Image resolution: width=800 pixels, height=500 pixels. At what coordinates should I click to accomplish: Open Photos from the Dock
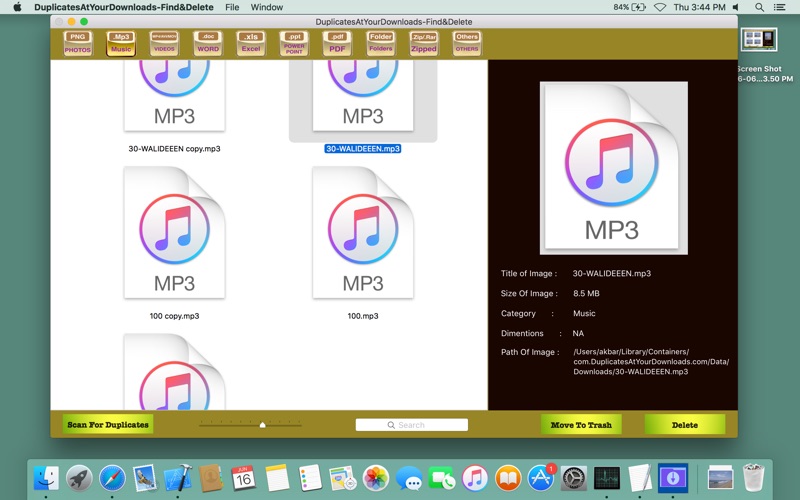point(376,479)
